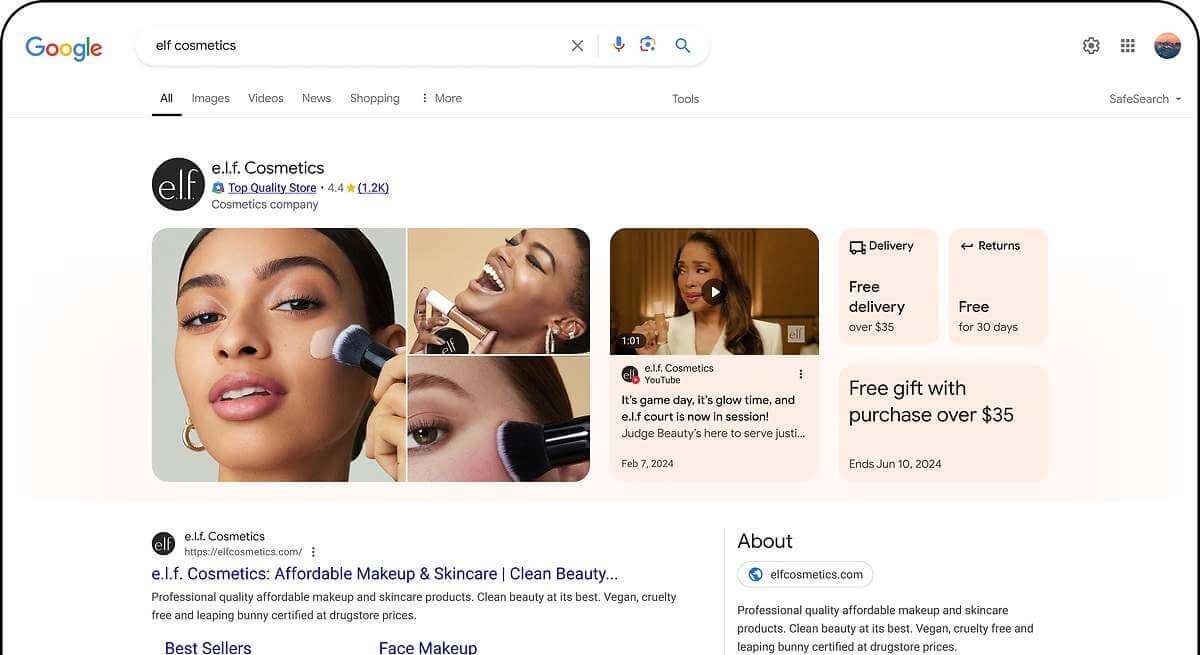Switch to the Images tab
The image size is (1200, 655).
(x=210, y=98)
